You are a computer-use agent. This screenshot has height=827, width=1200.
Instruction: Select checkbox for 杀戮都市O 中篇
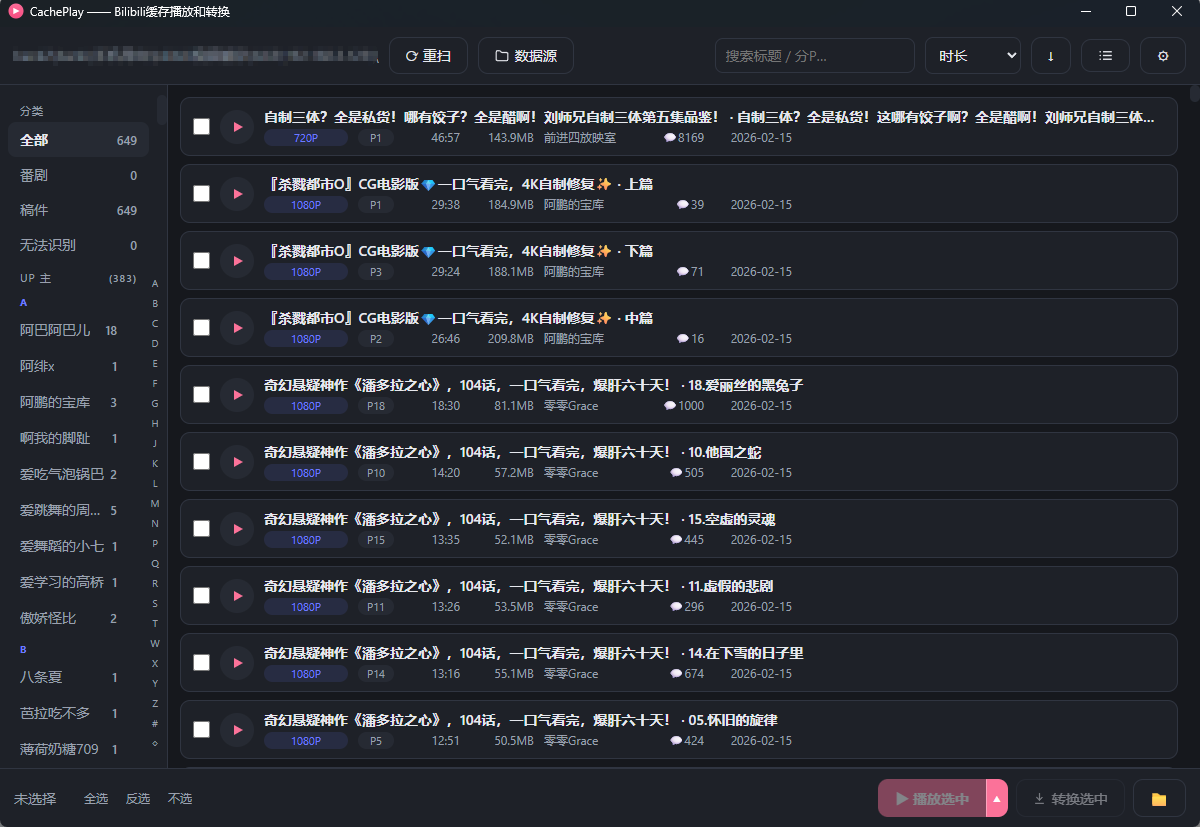[201, 328]
